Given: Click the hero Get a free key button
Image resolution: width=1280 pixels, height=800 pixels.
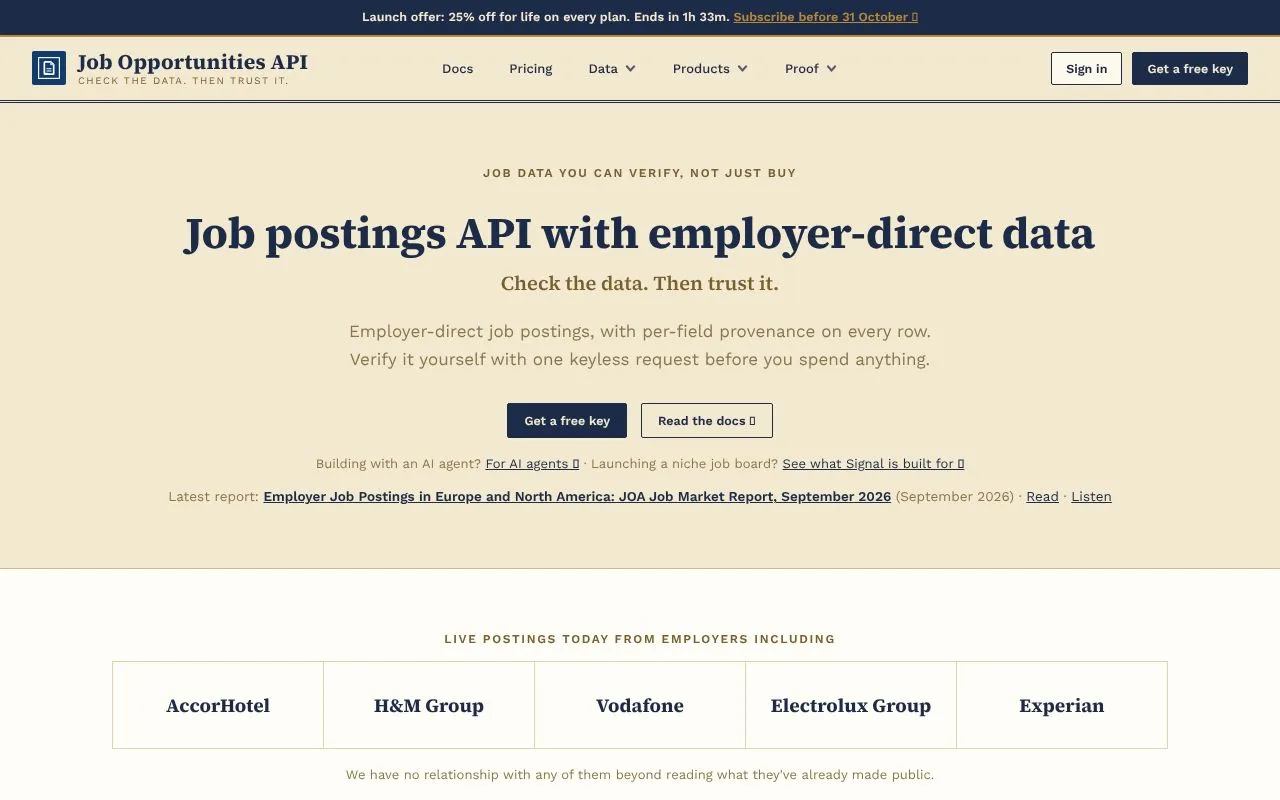Looking at the screenshot, I should [567, 421].
